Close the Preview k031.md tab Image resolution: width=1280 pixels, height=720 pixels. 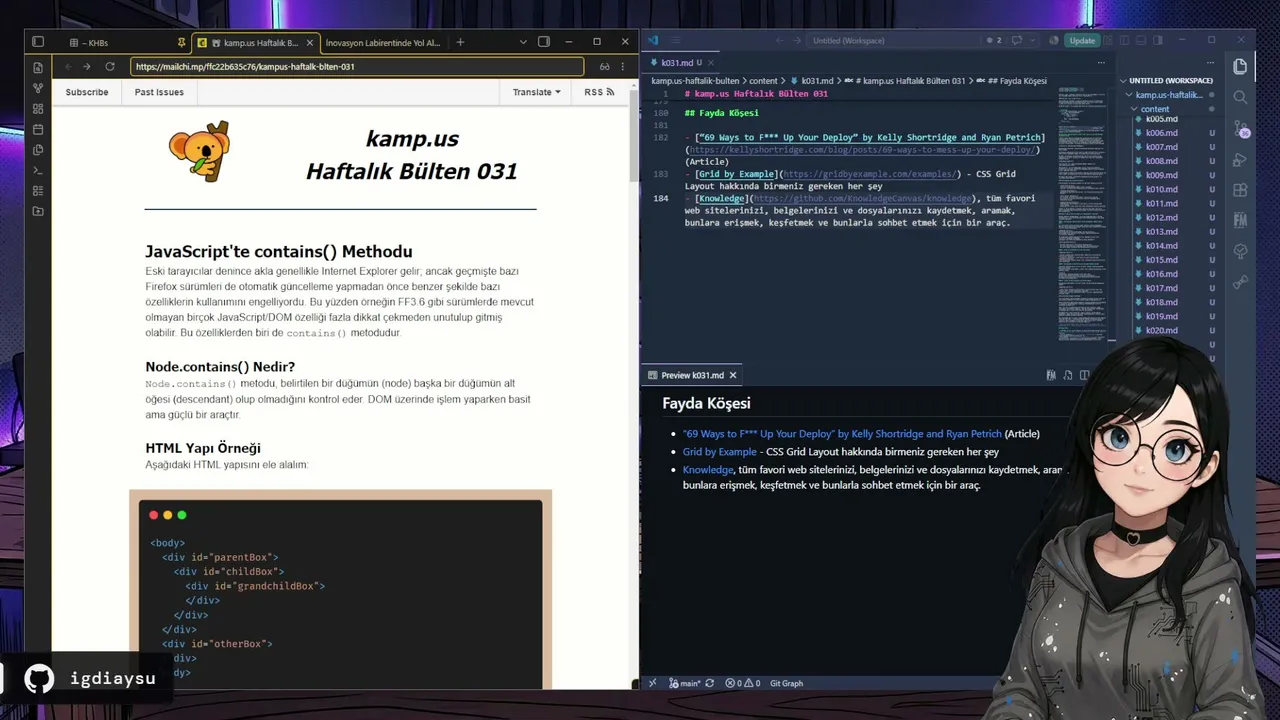(x=733, y=375)
